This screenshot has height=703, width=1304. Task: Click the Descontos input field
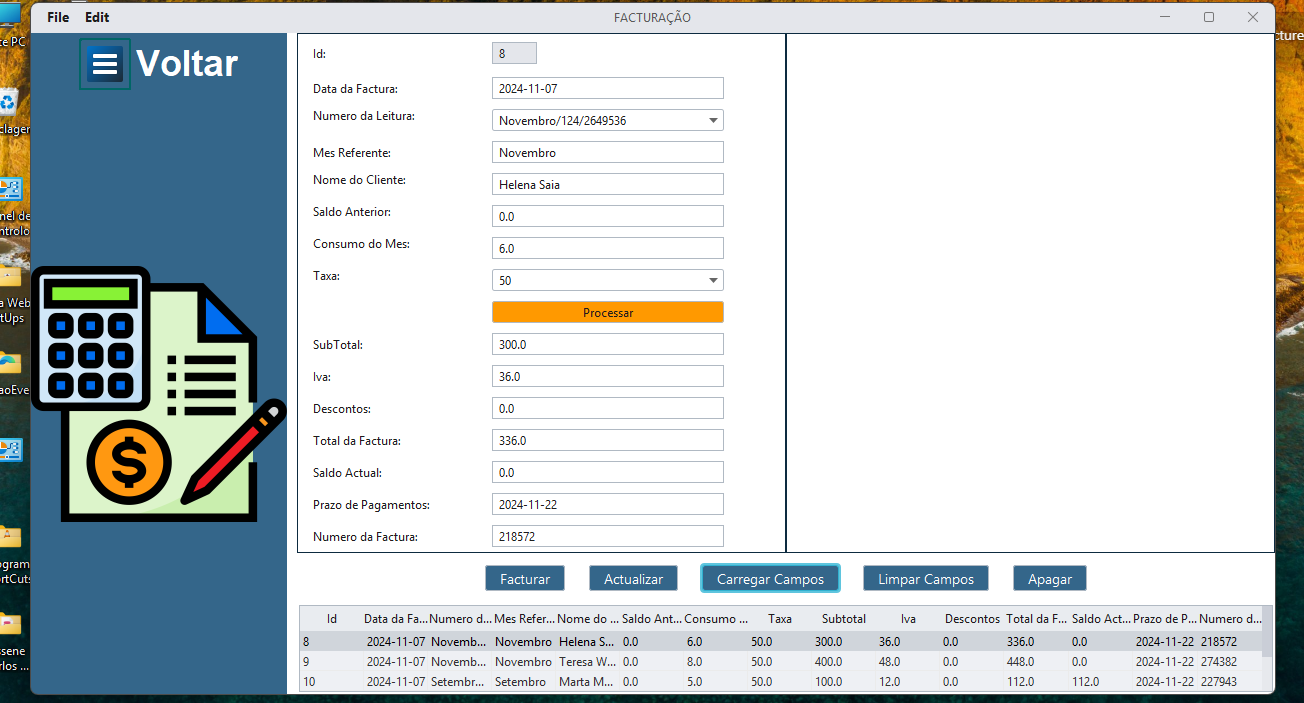click(607, 409)
